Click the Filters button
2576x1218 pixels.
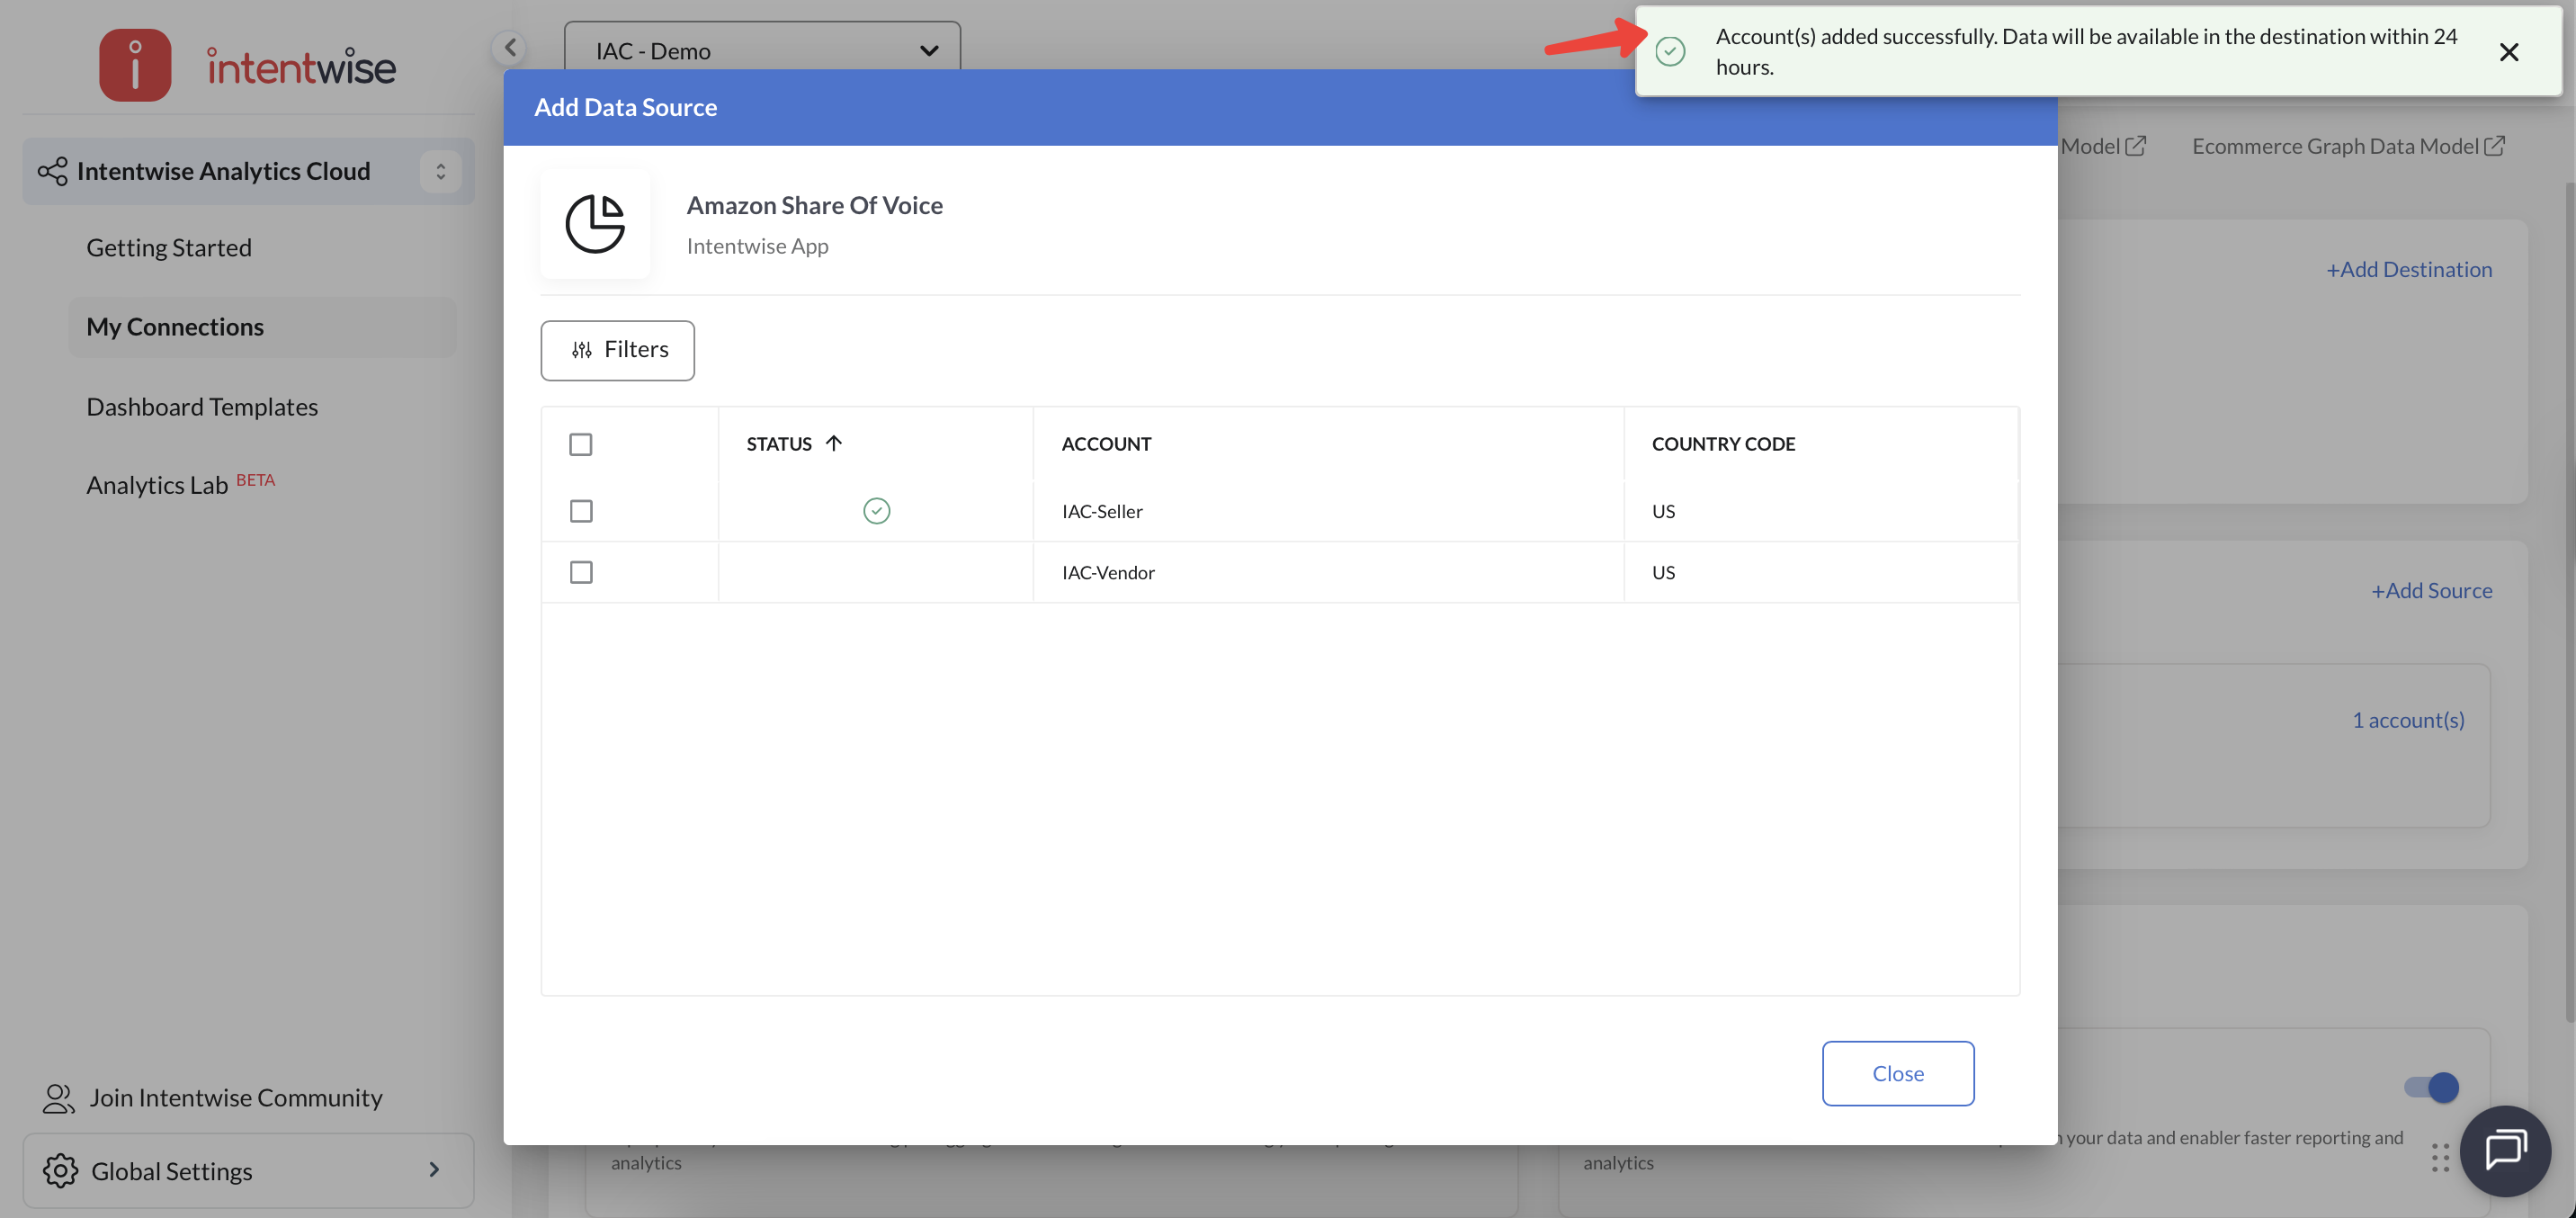click(617, 350)
